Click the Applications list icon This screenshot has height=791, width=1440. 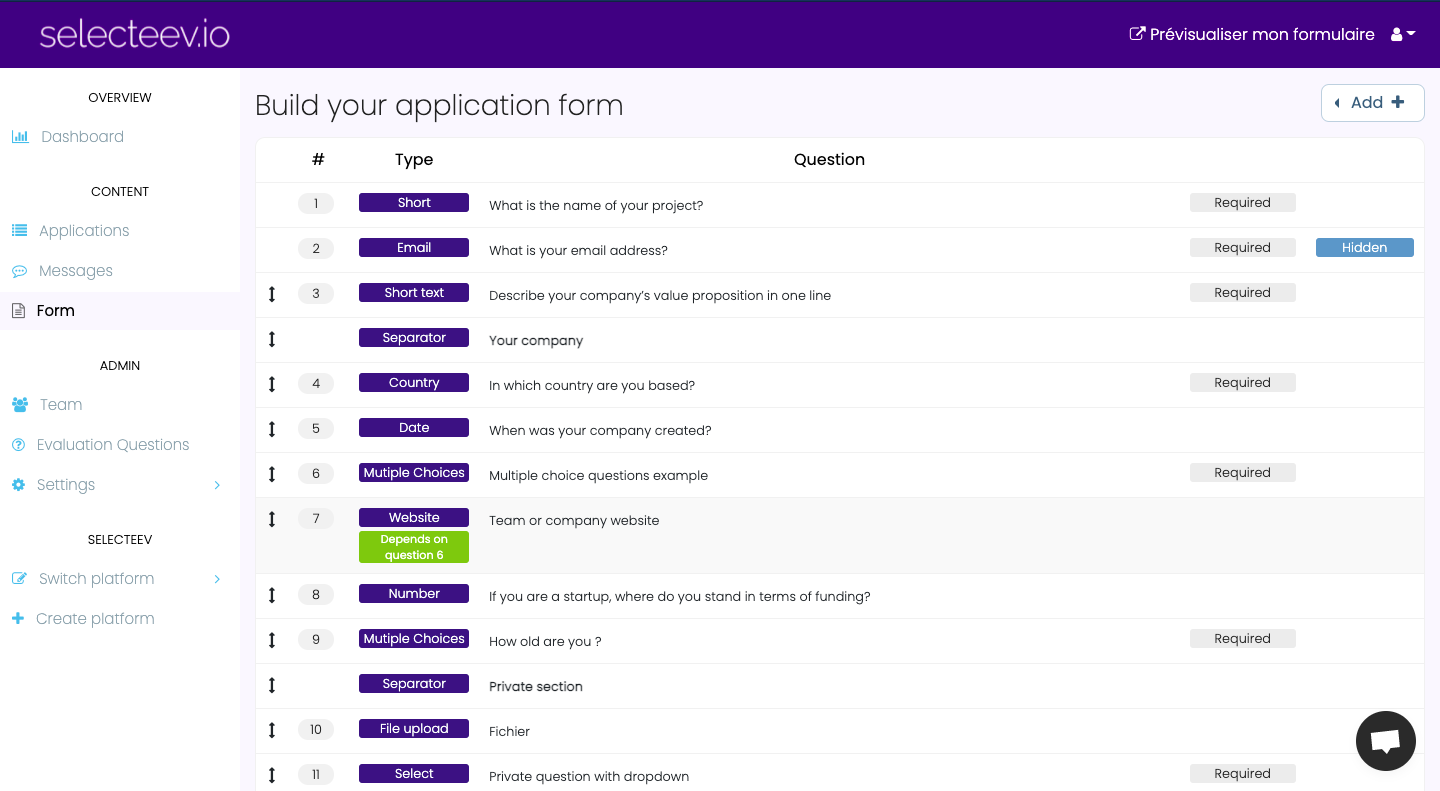(x=18, y=230)
